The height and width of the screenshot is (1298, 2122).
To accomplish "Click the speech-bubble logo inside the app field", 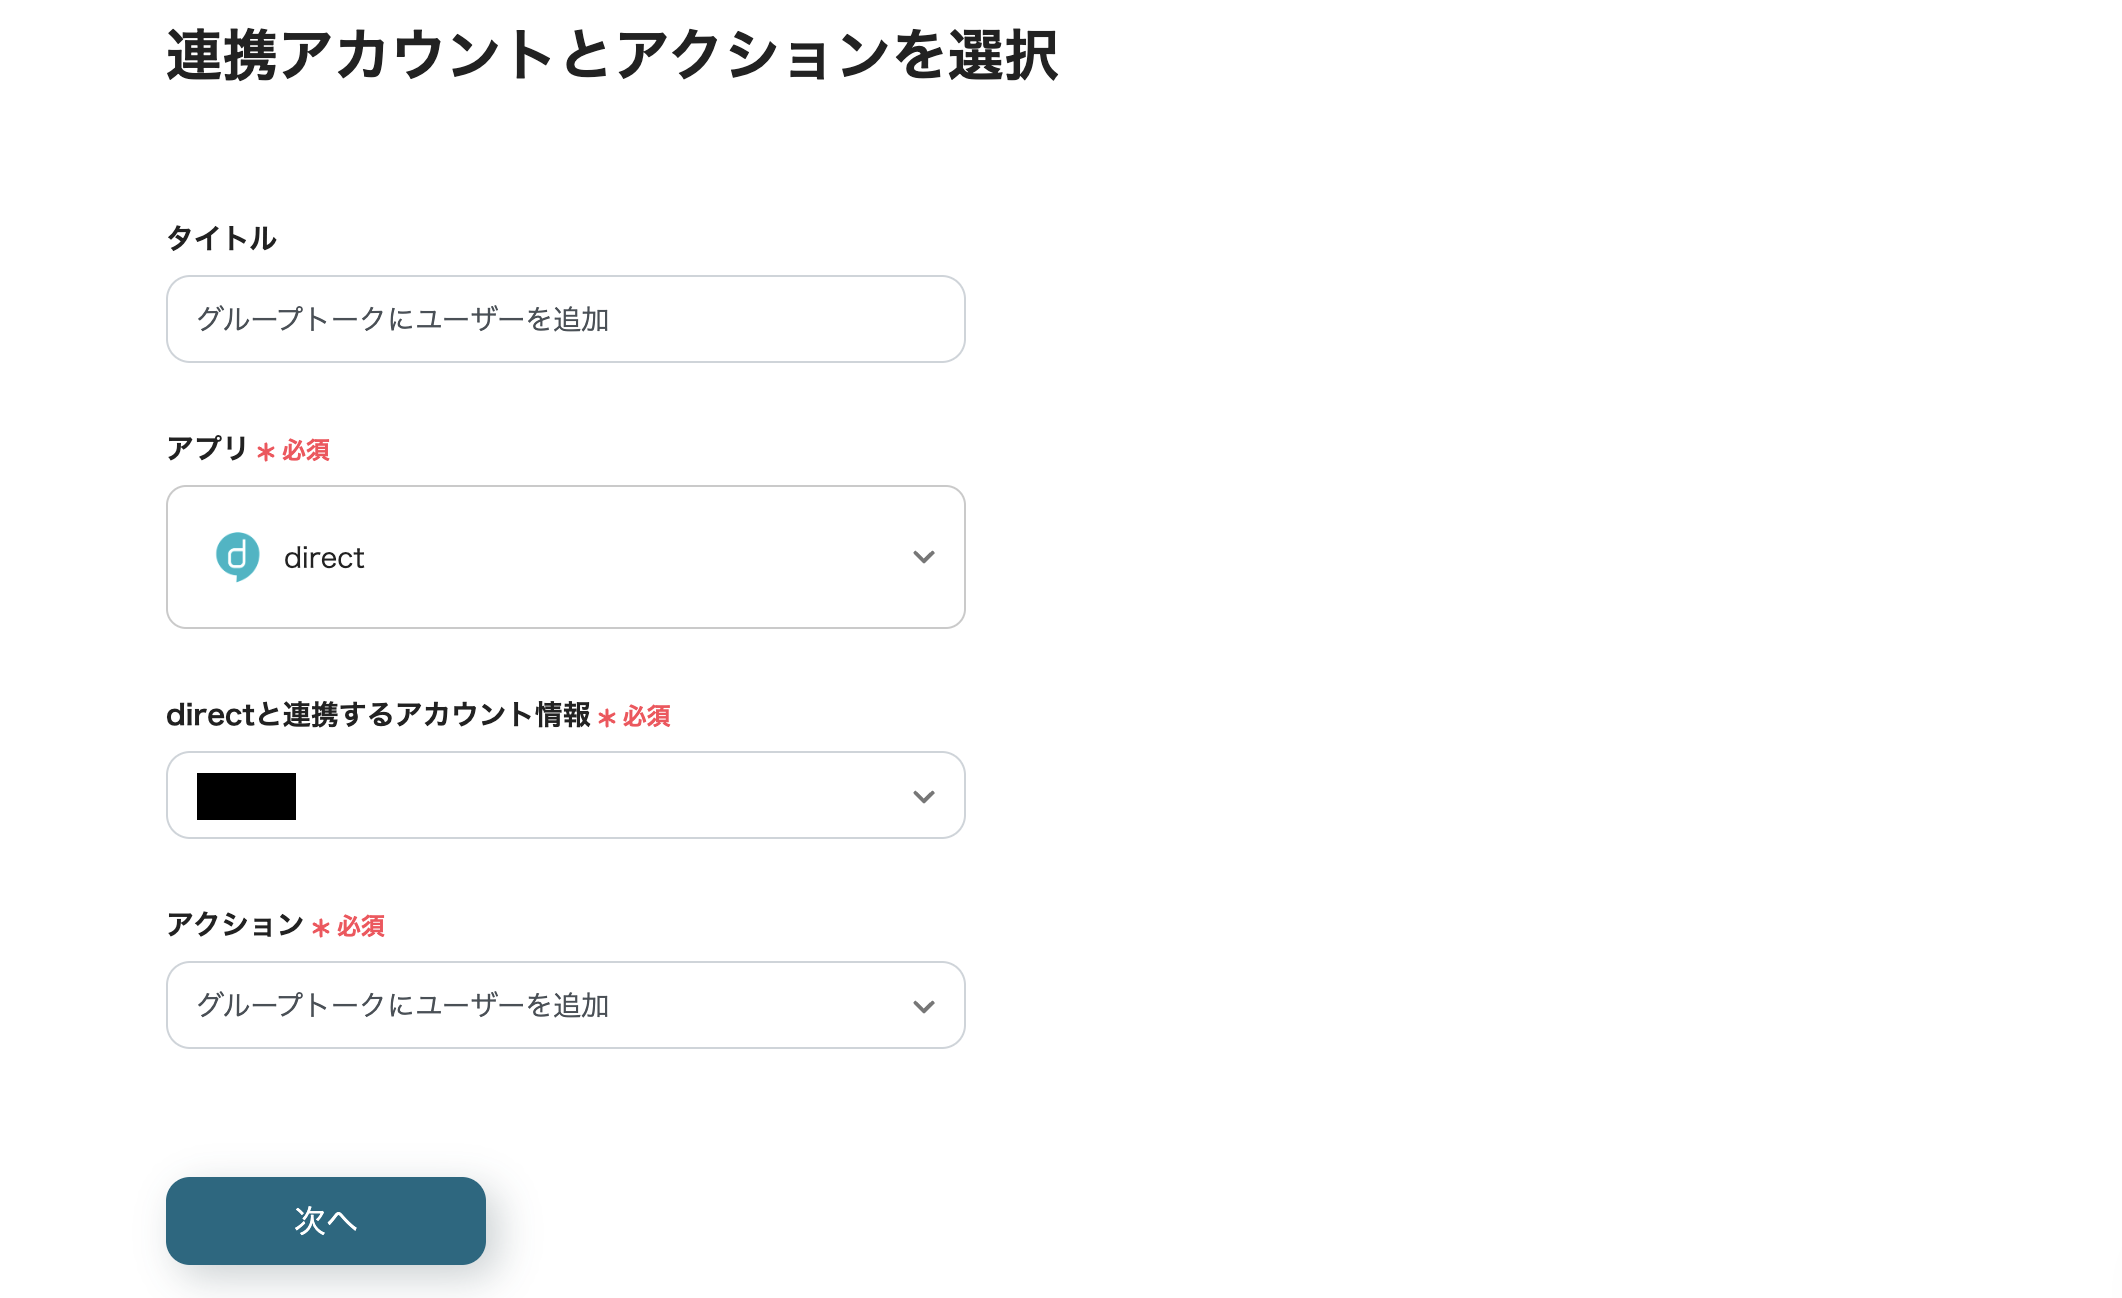I will (x=237, y=557).
